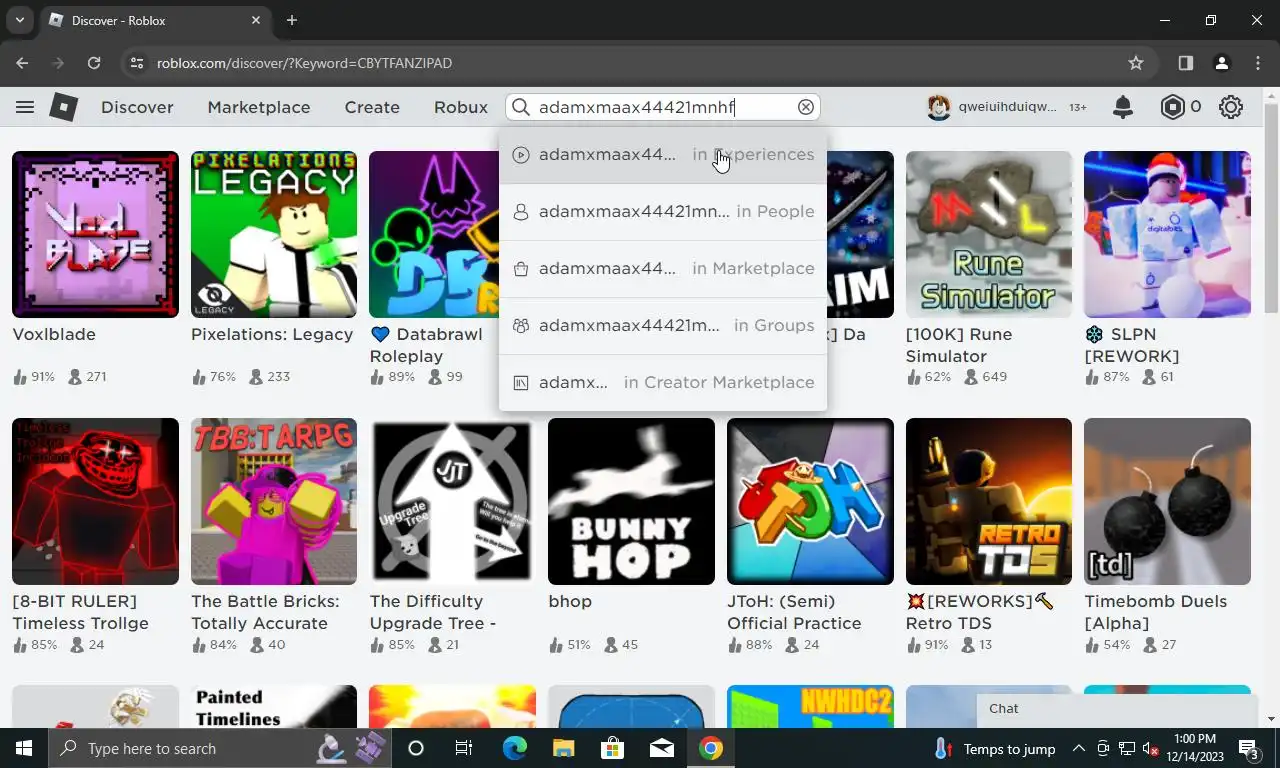Open the Windows Start menu
The image size is (1280, 768).
click(24, 748)
